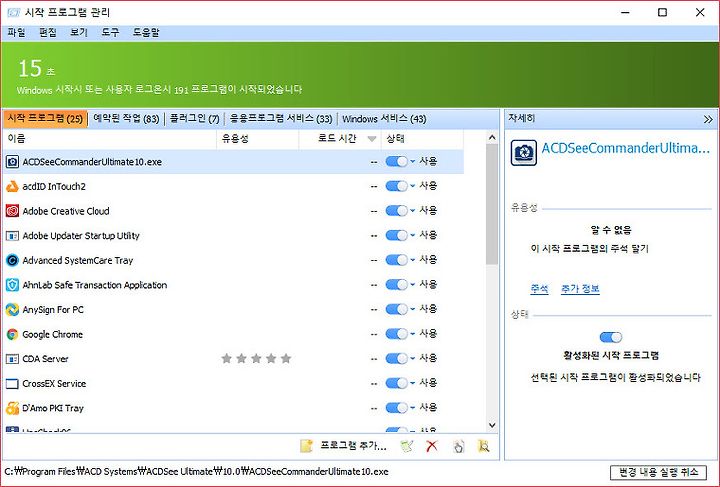Click the CrossEX Service icon
720x487 pixels.
tap(12, 383)
